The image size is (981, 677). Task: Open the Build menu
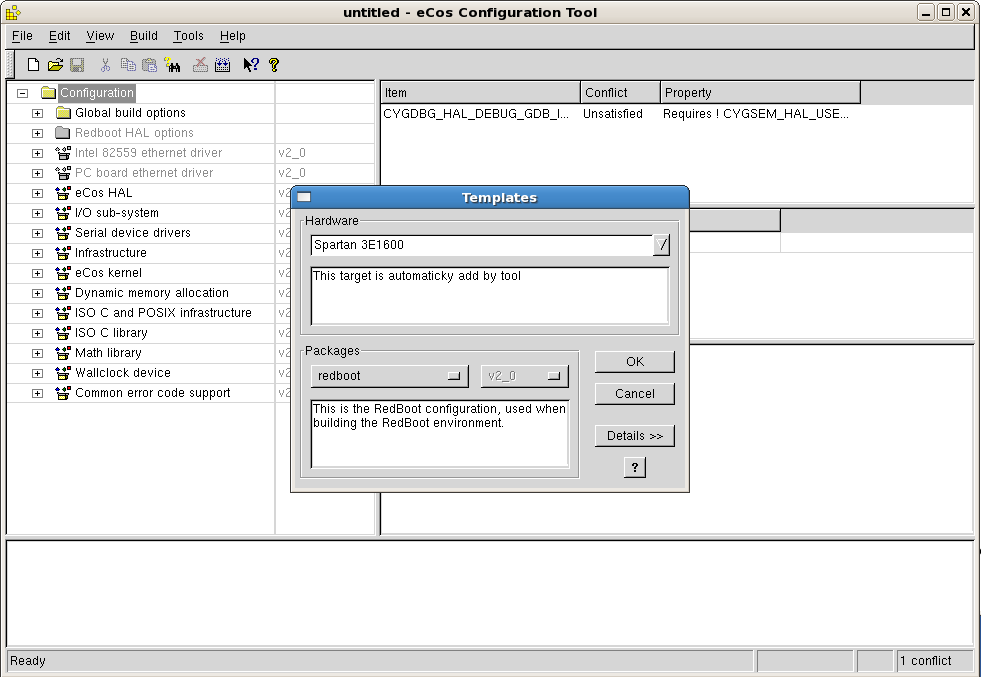(144, 36)
